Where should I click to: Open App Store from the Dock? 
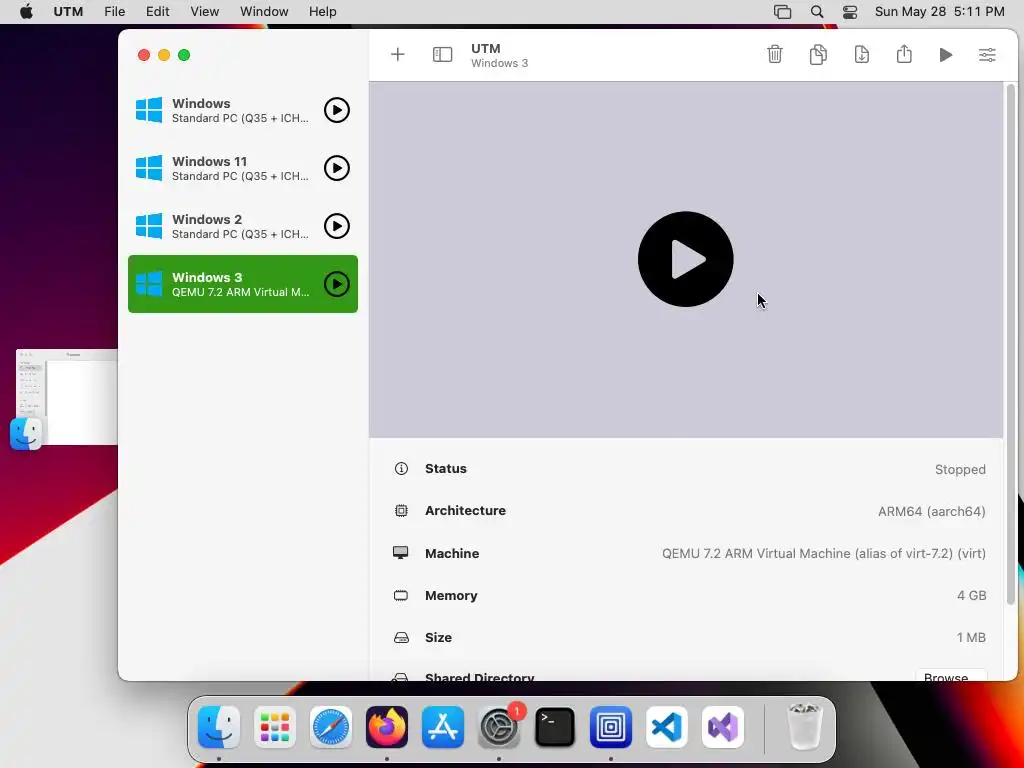point(443,727)
